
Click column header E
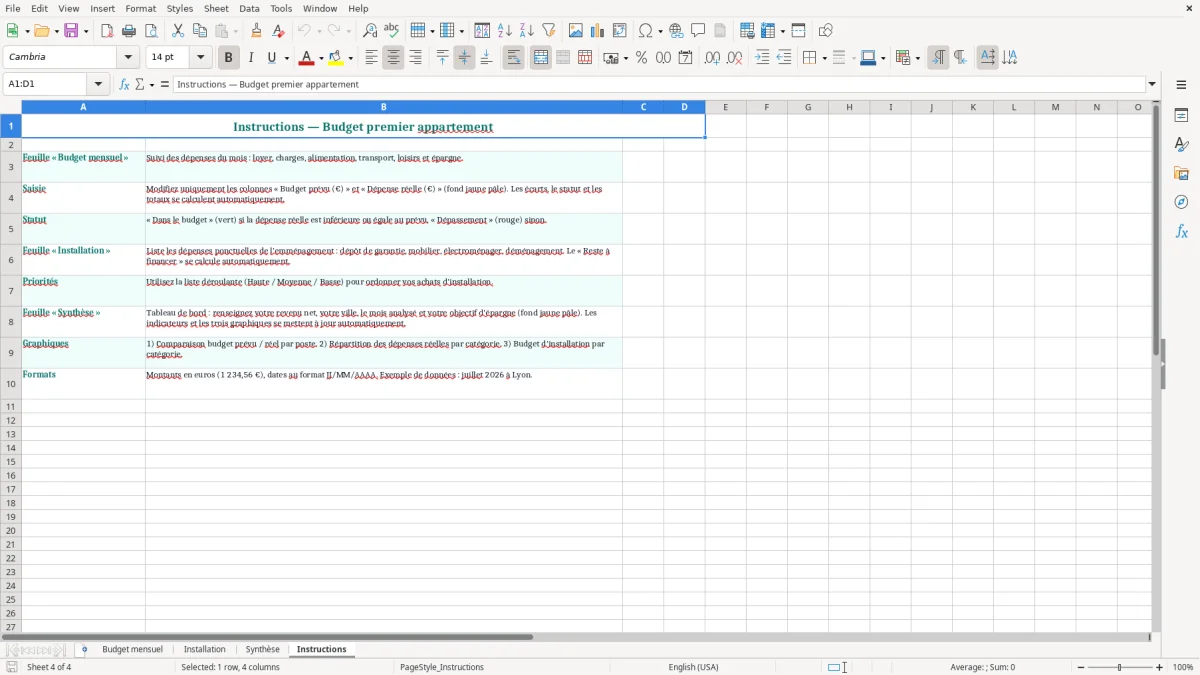pos(726,107)
